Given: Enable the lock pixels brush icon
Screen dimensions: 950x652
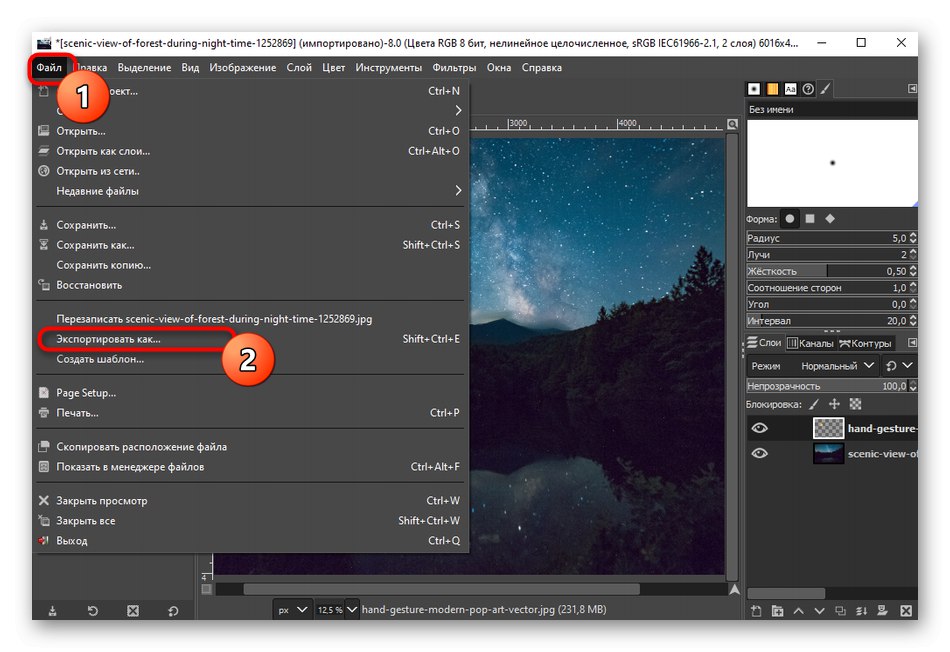Looking at the screenshot, I should 813,404.
